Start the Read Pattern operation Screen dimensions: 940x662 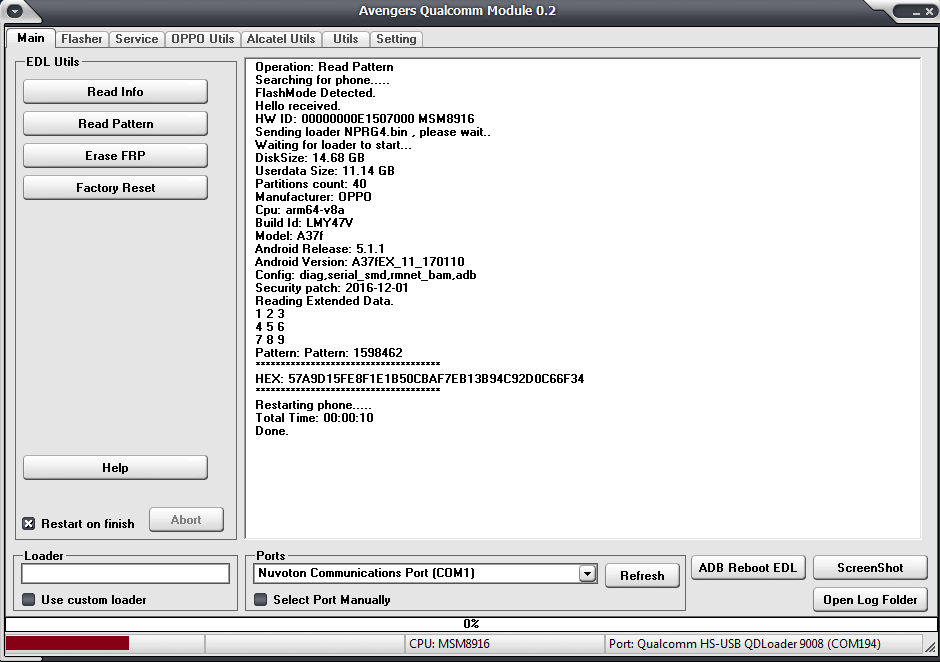[x=115, y=124]
